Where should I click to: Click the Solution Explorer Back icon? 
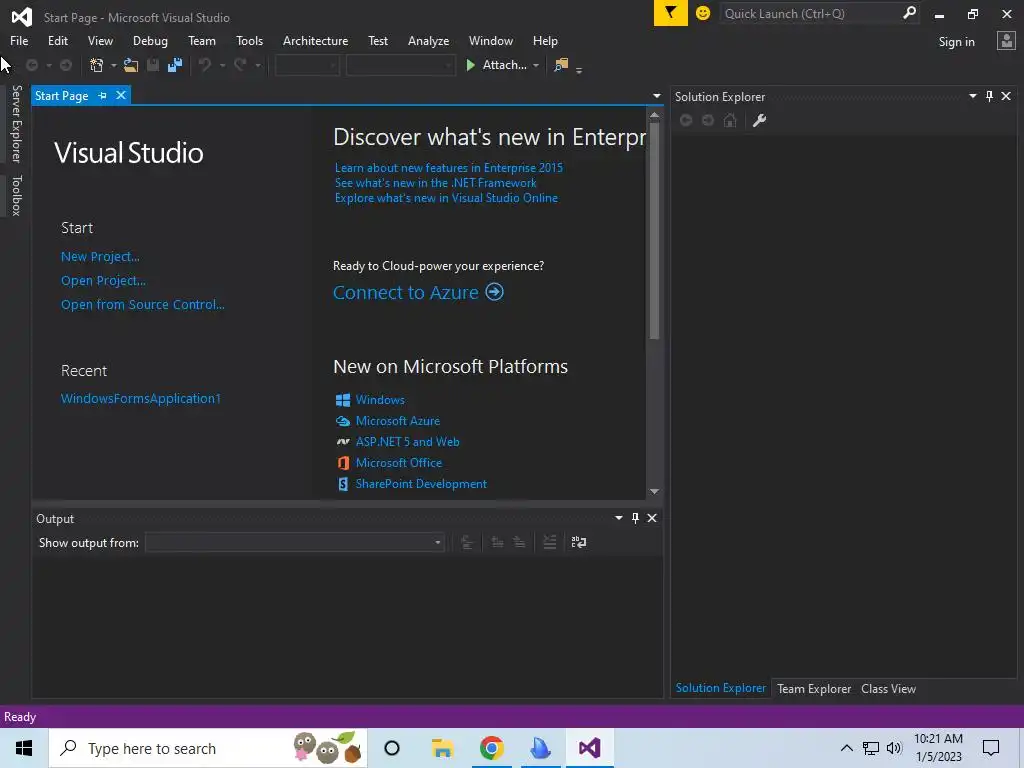pos(686,120)
